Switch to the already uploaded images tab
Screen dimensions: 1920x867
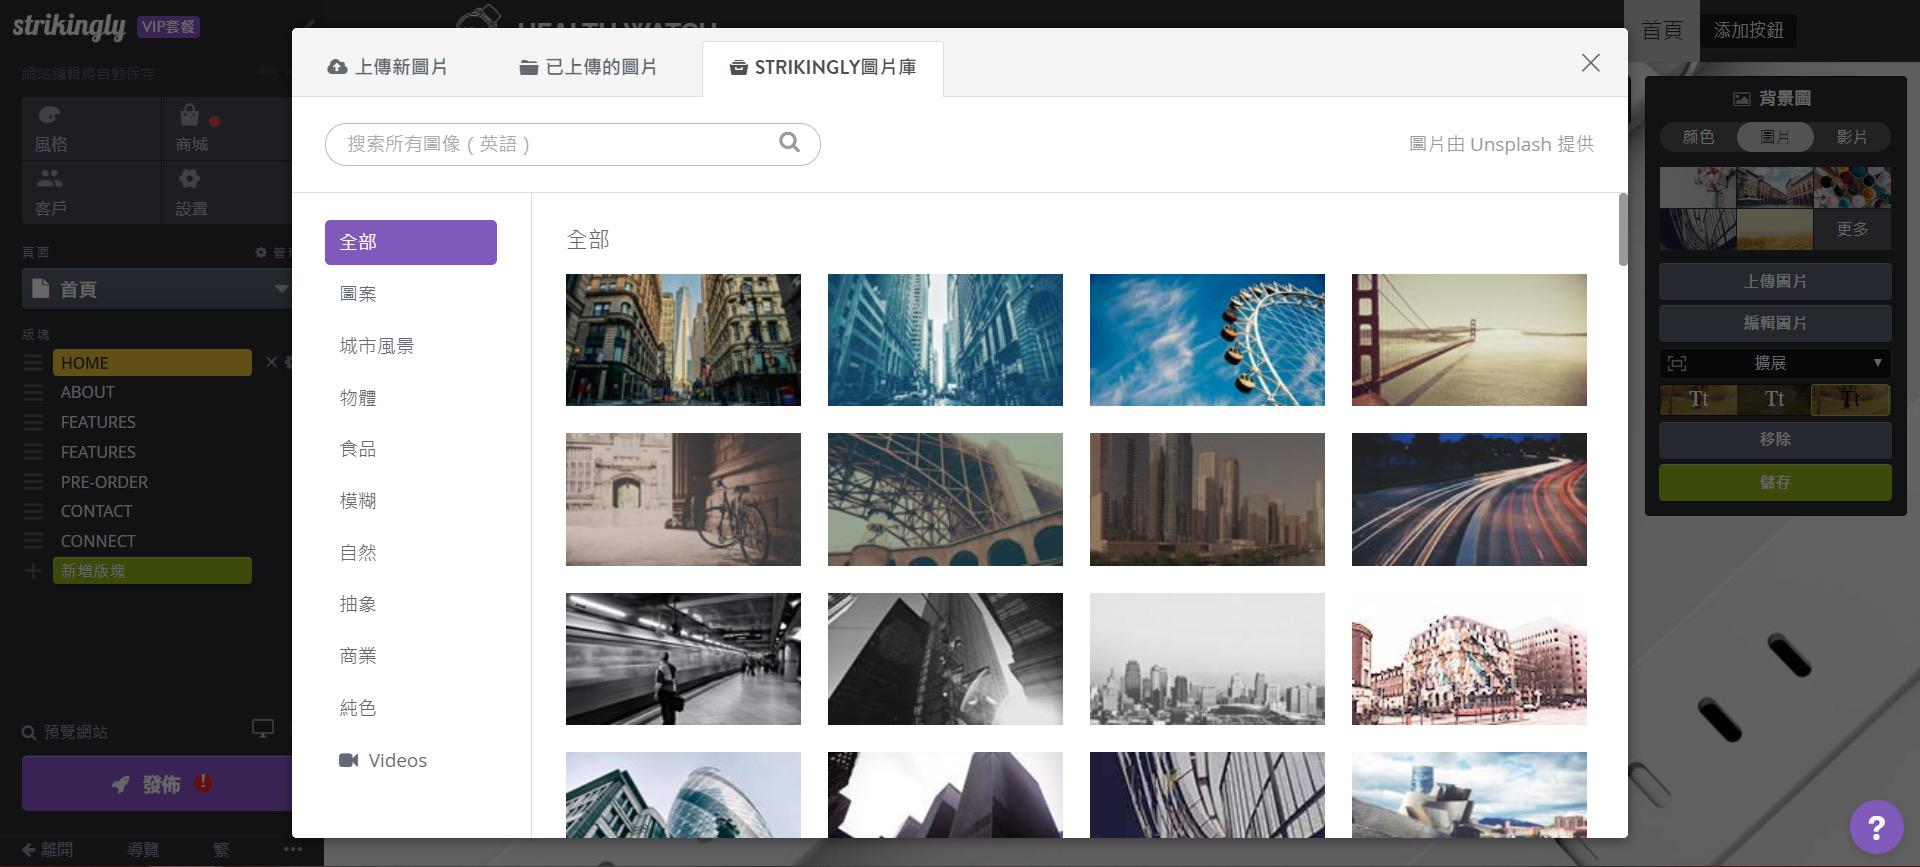click(588, 67)
